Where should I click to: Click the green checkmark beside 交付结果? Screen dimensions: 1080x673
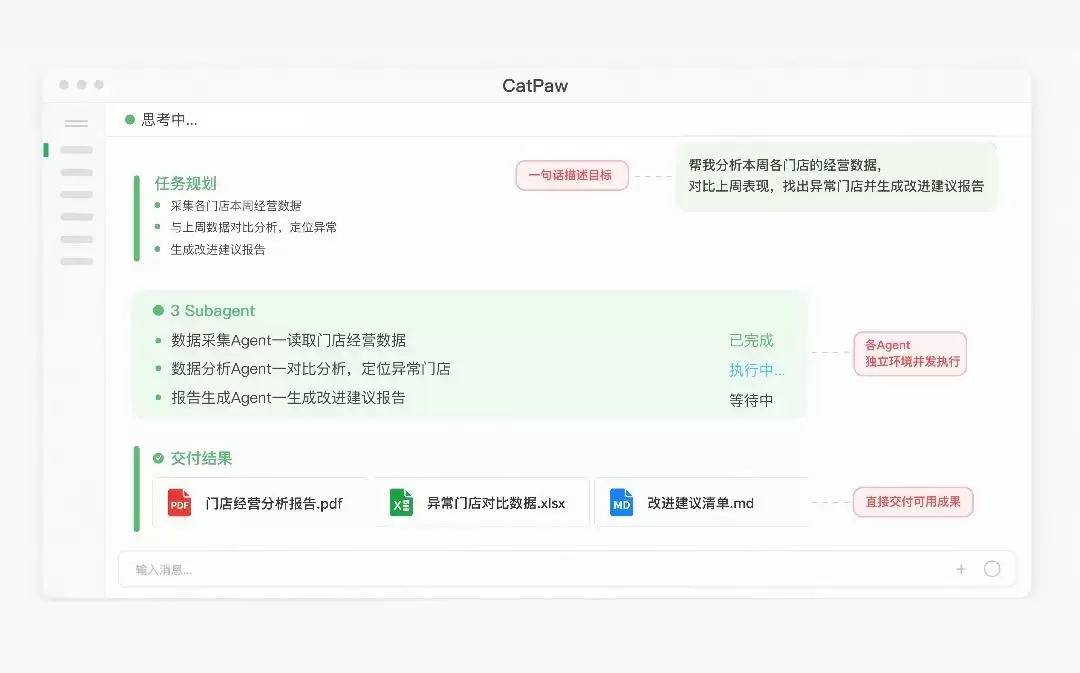click(158, 458)
